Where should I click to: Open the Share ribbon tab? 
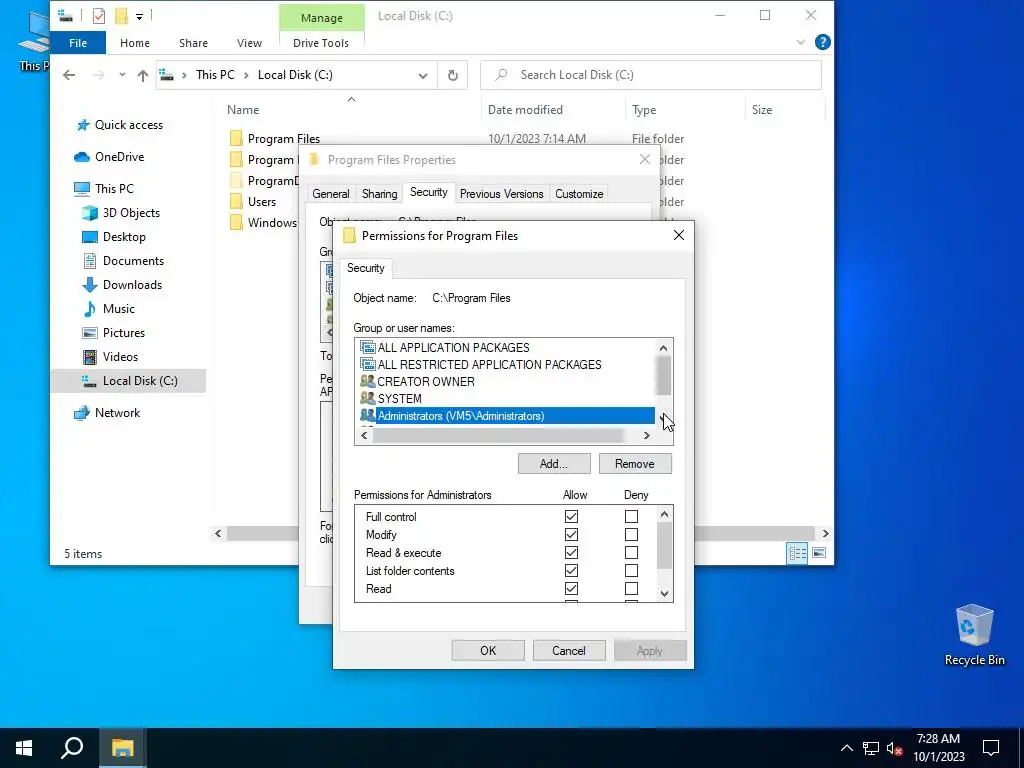[193, 43]
